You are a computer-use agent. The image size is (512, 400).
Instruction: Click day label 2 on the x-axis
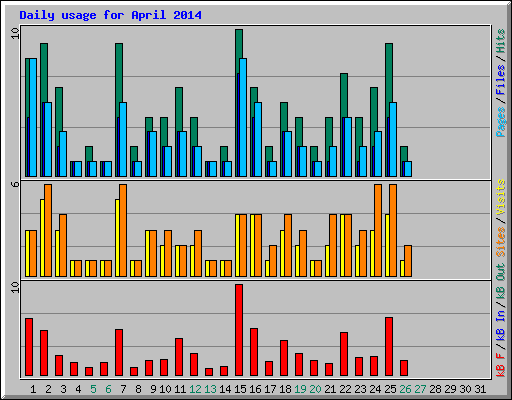[48, 389]
